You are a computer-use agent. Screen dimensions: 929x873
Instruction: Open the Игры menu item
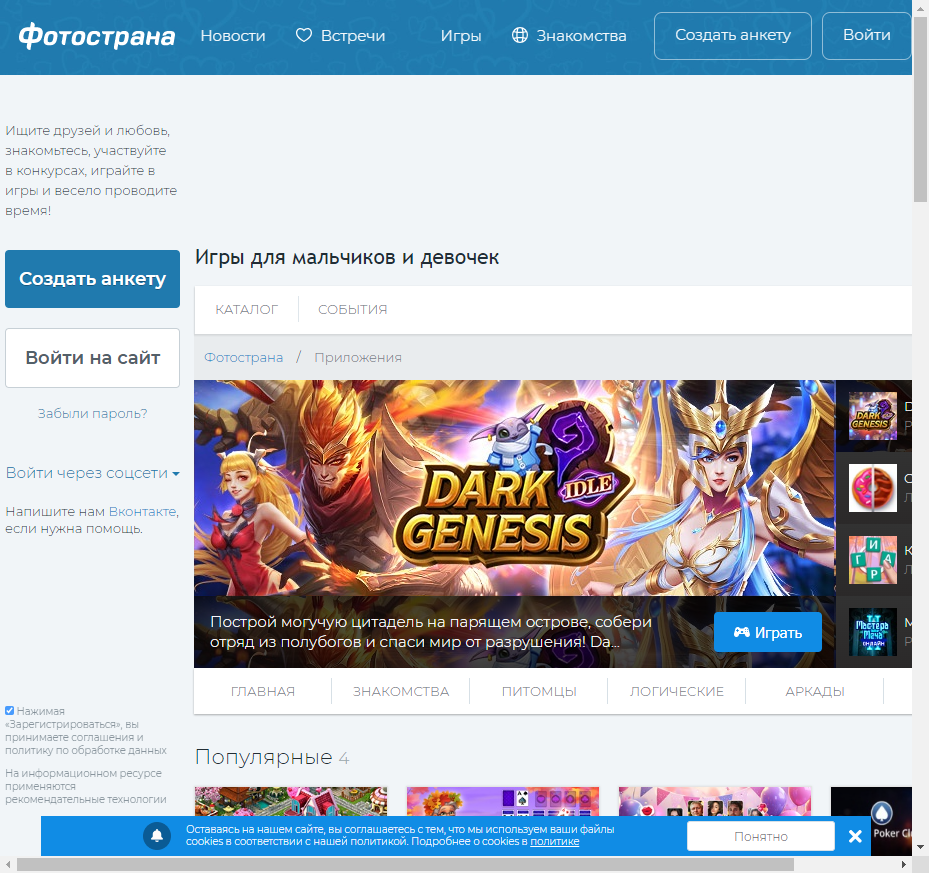pos(461,36)
